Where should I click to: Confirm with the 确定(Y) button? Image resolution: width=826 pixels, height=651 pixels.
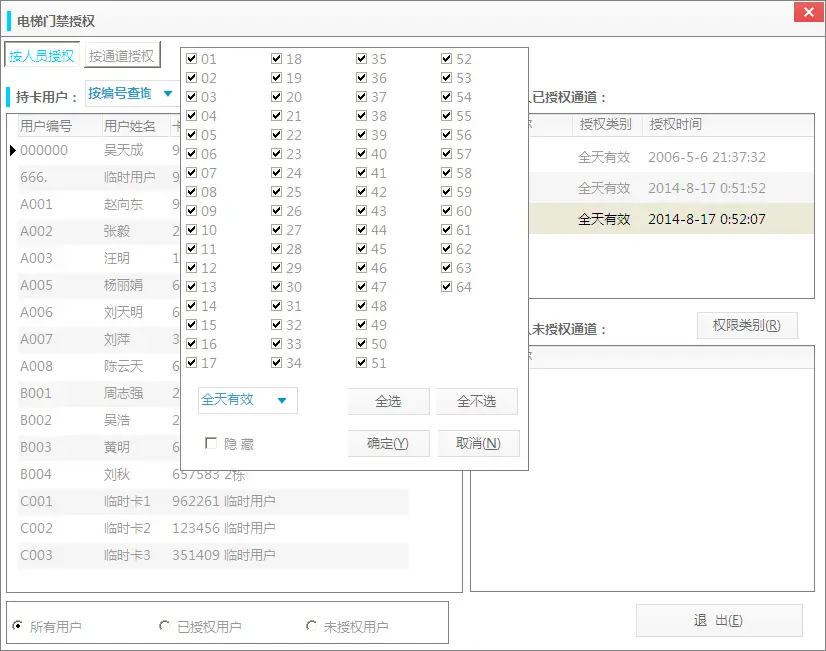[389, 443]
